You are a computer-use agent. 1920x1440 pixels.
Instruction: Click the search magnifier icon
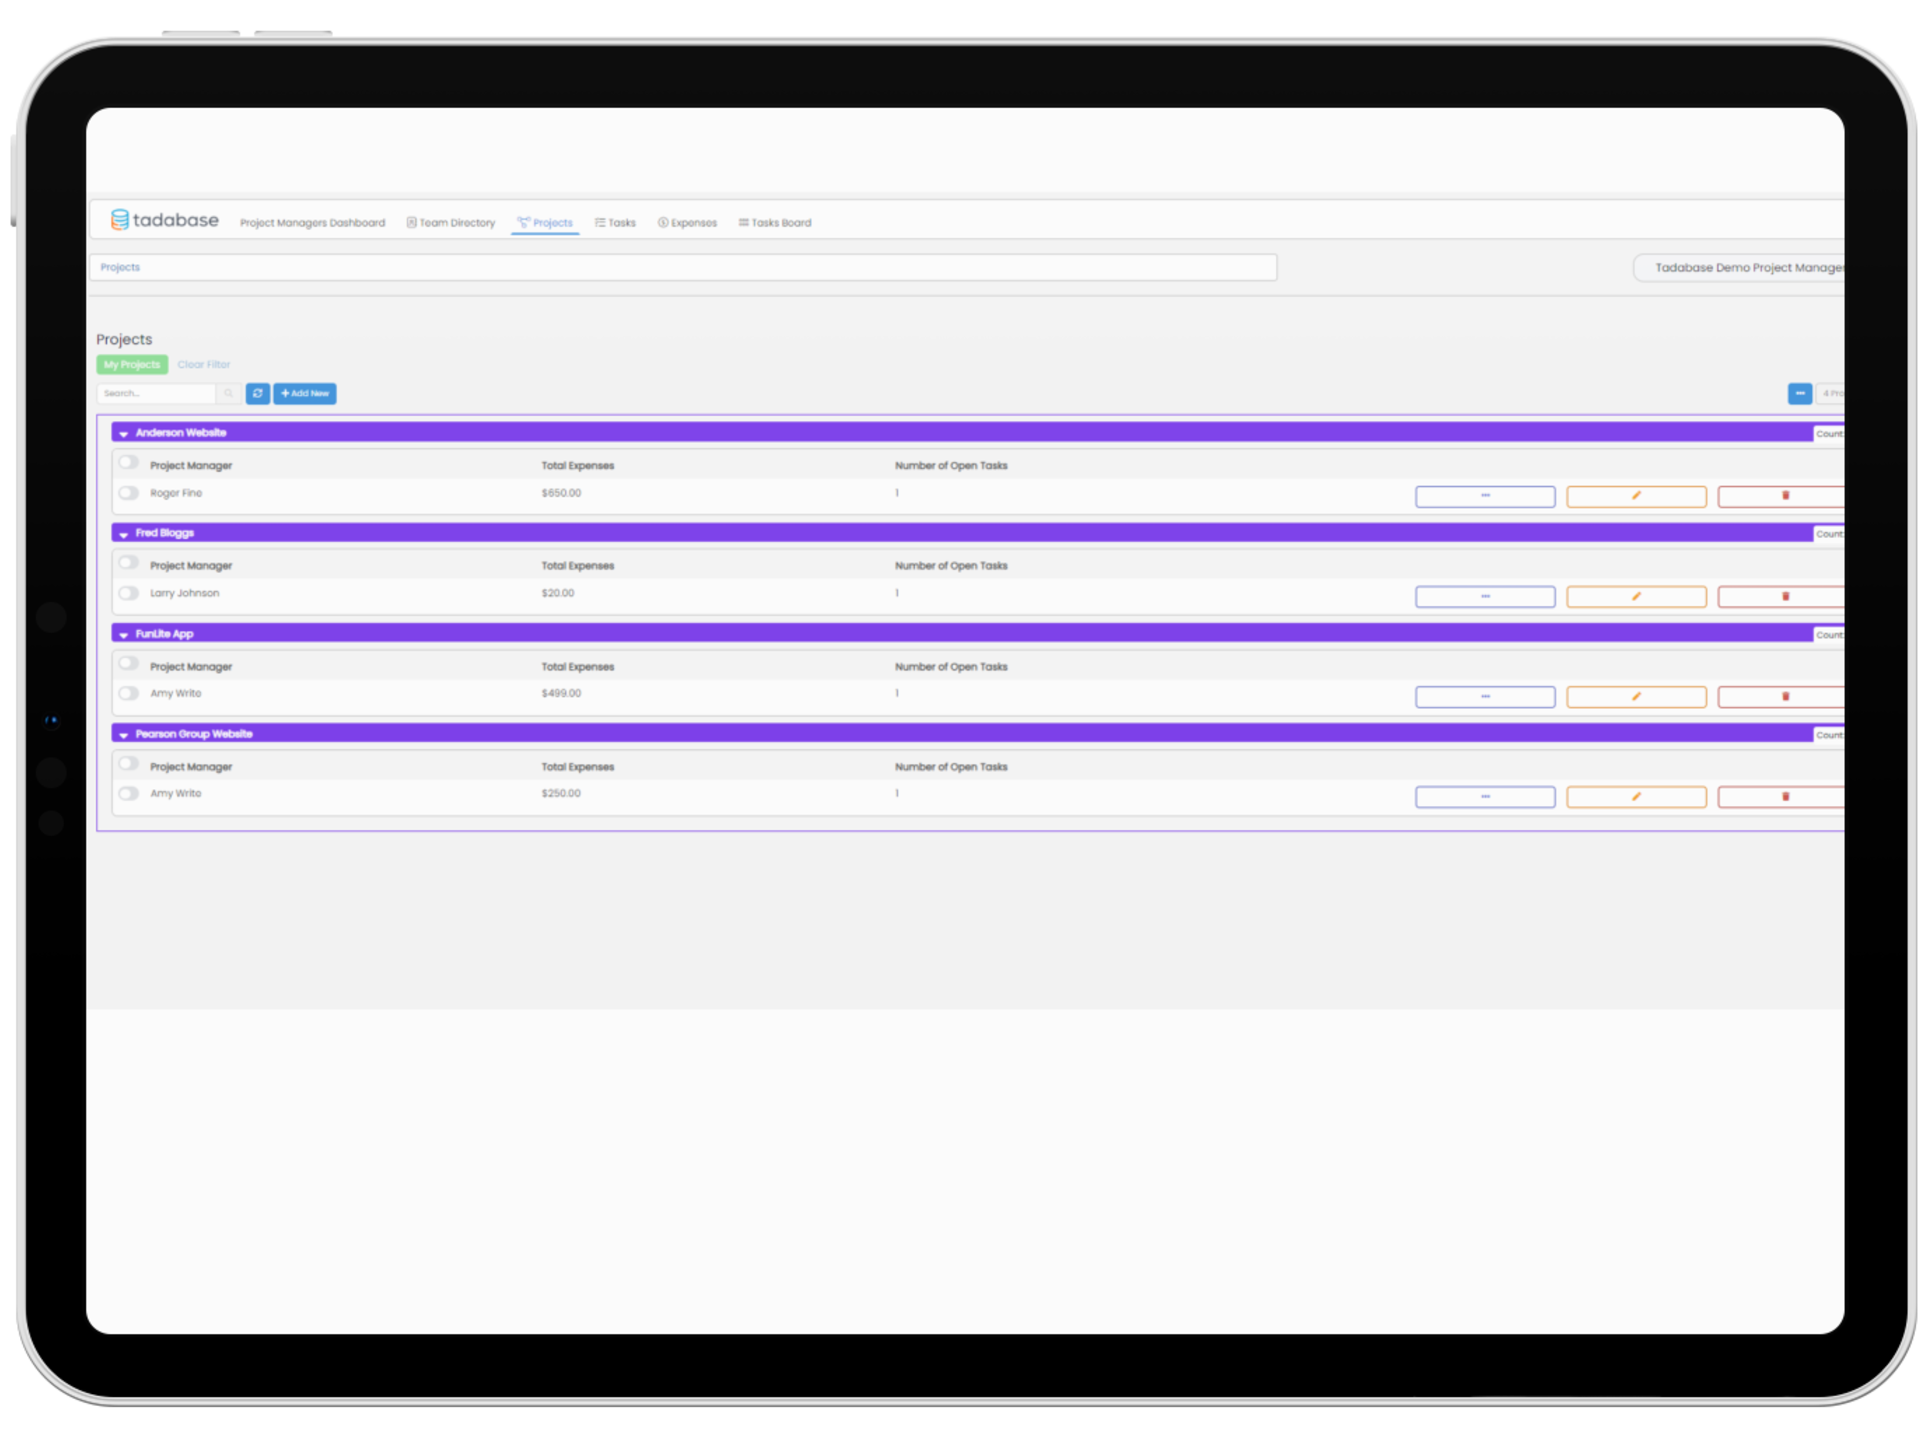pyautogui.click(x=229, y=394)
